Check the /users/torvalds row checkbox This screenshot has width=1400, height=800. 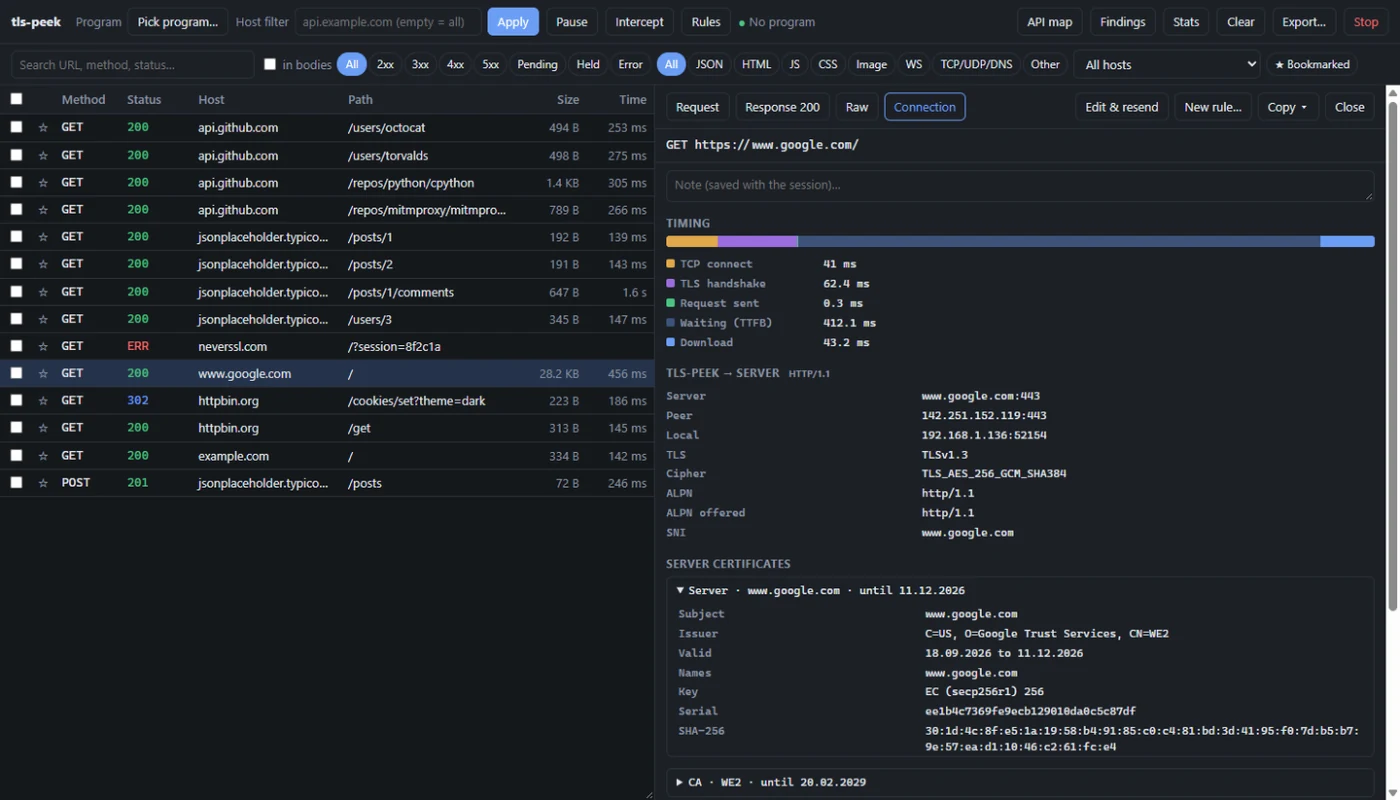(16, 155)
